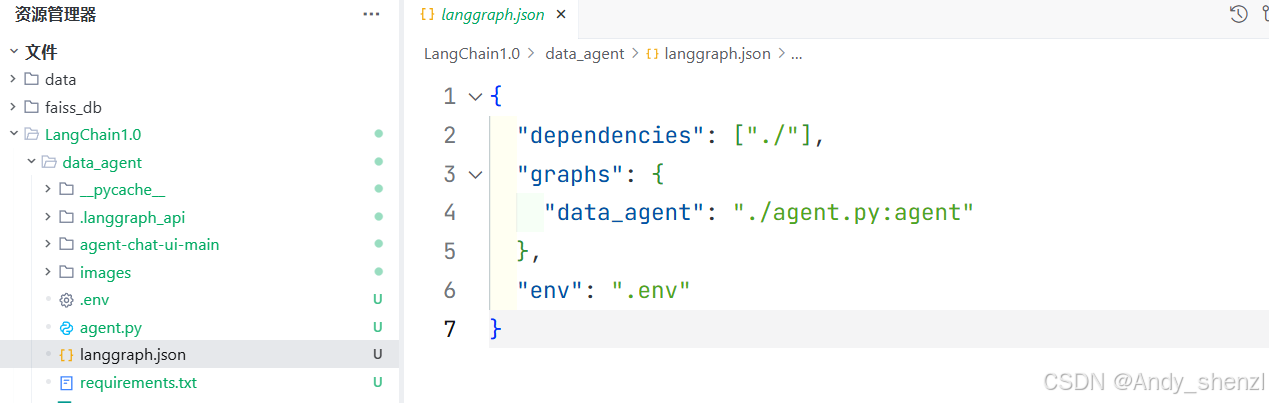Click the U status badge beside requirements.txt

[x=378, y=382]
